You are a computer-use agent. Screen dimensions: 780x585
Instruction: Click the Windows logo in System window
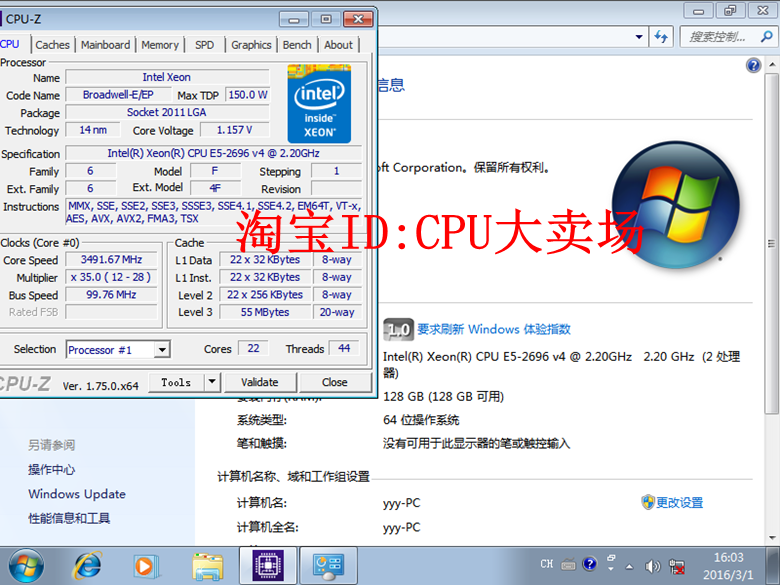pyautogui.click(x=676, y=204)
